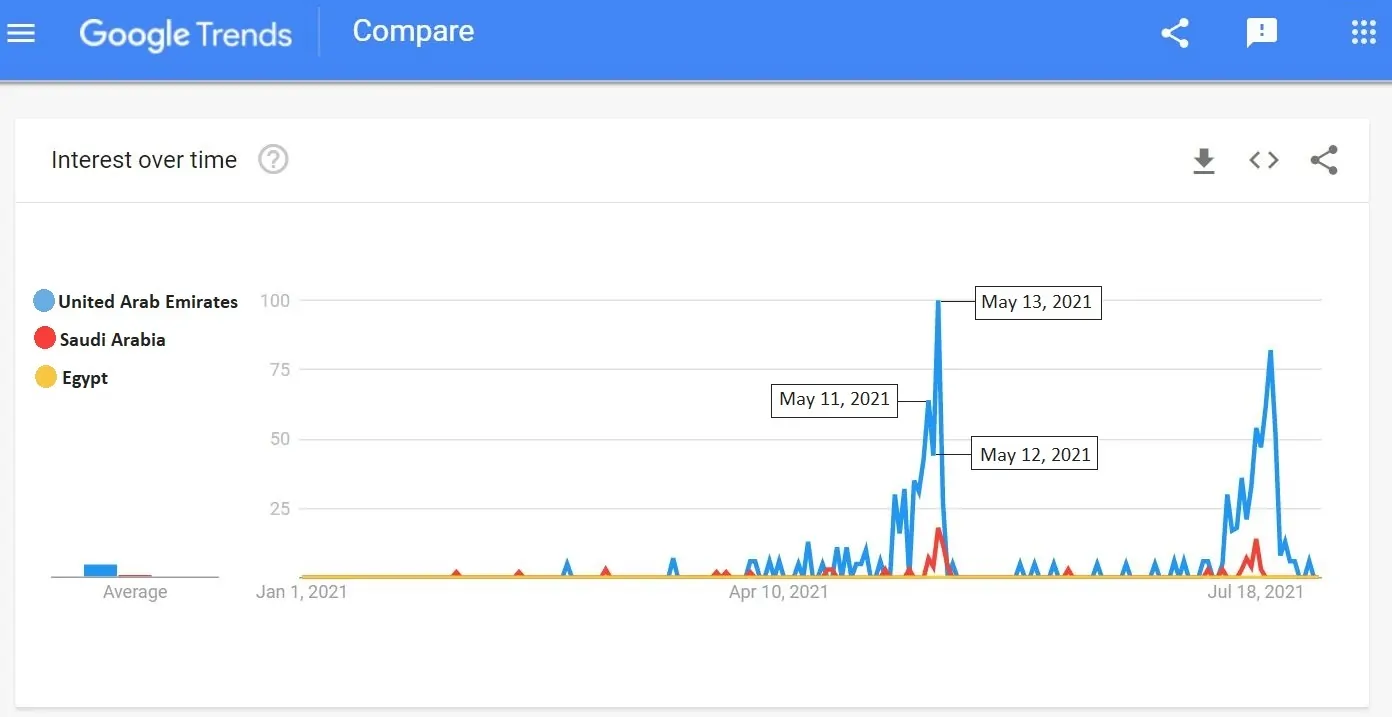
Task: Share the Interest over time chart
Action: [1324, 160]
